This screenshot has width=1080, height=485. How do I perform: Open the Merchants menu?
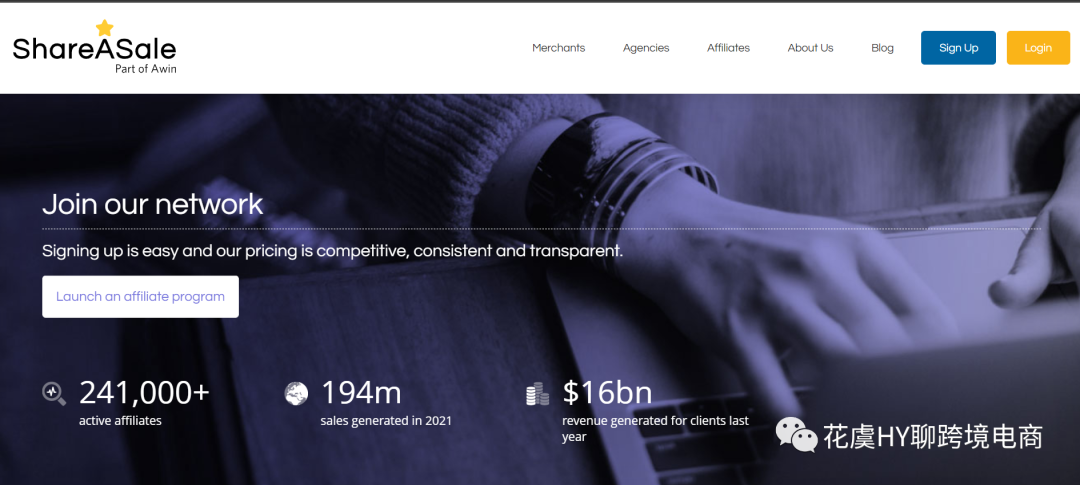(x=558, y=48)
